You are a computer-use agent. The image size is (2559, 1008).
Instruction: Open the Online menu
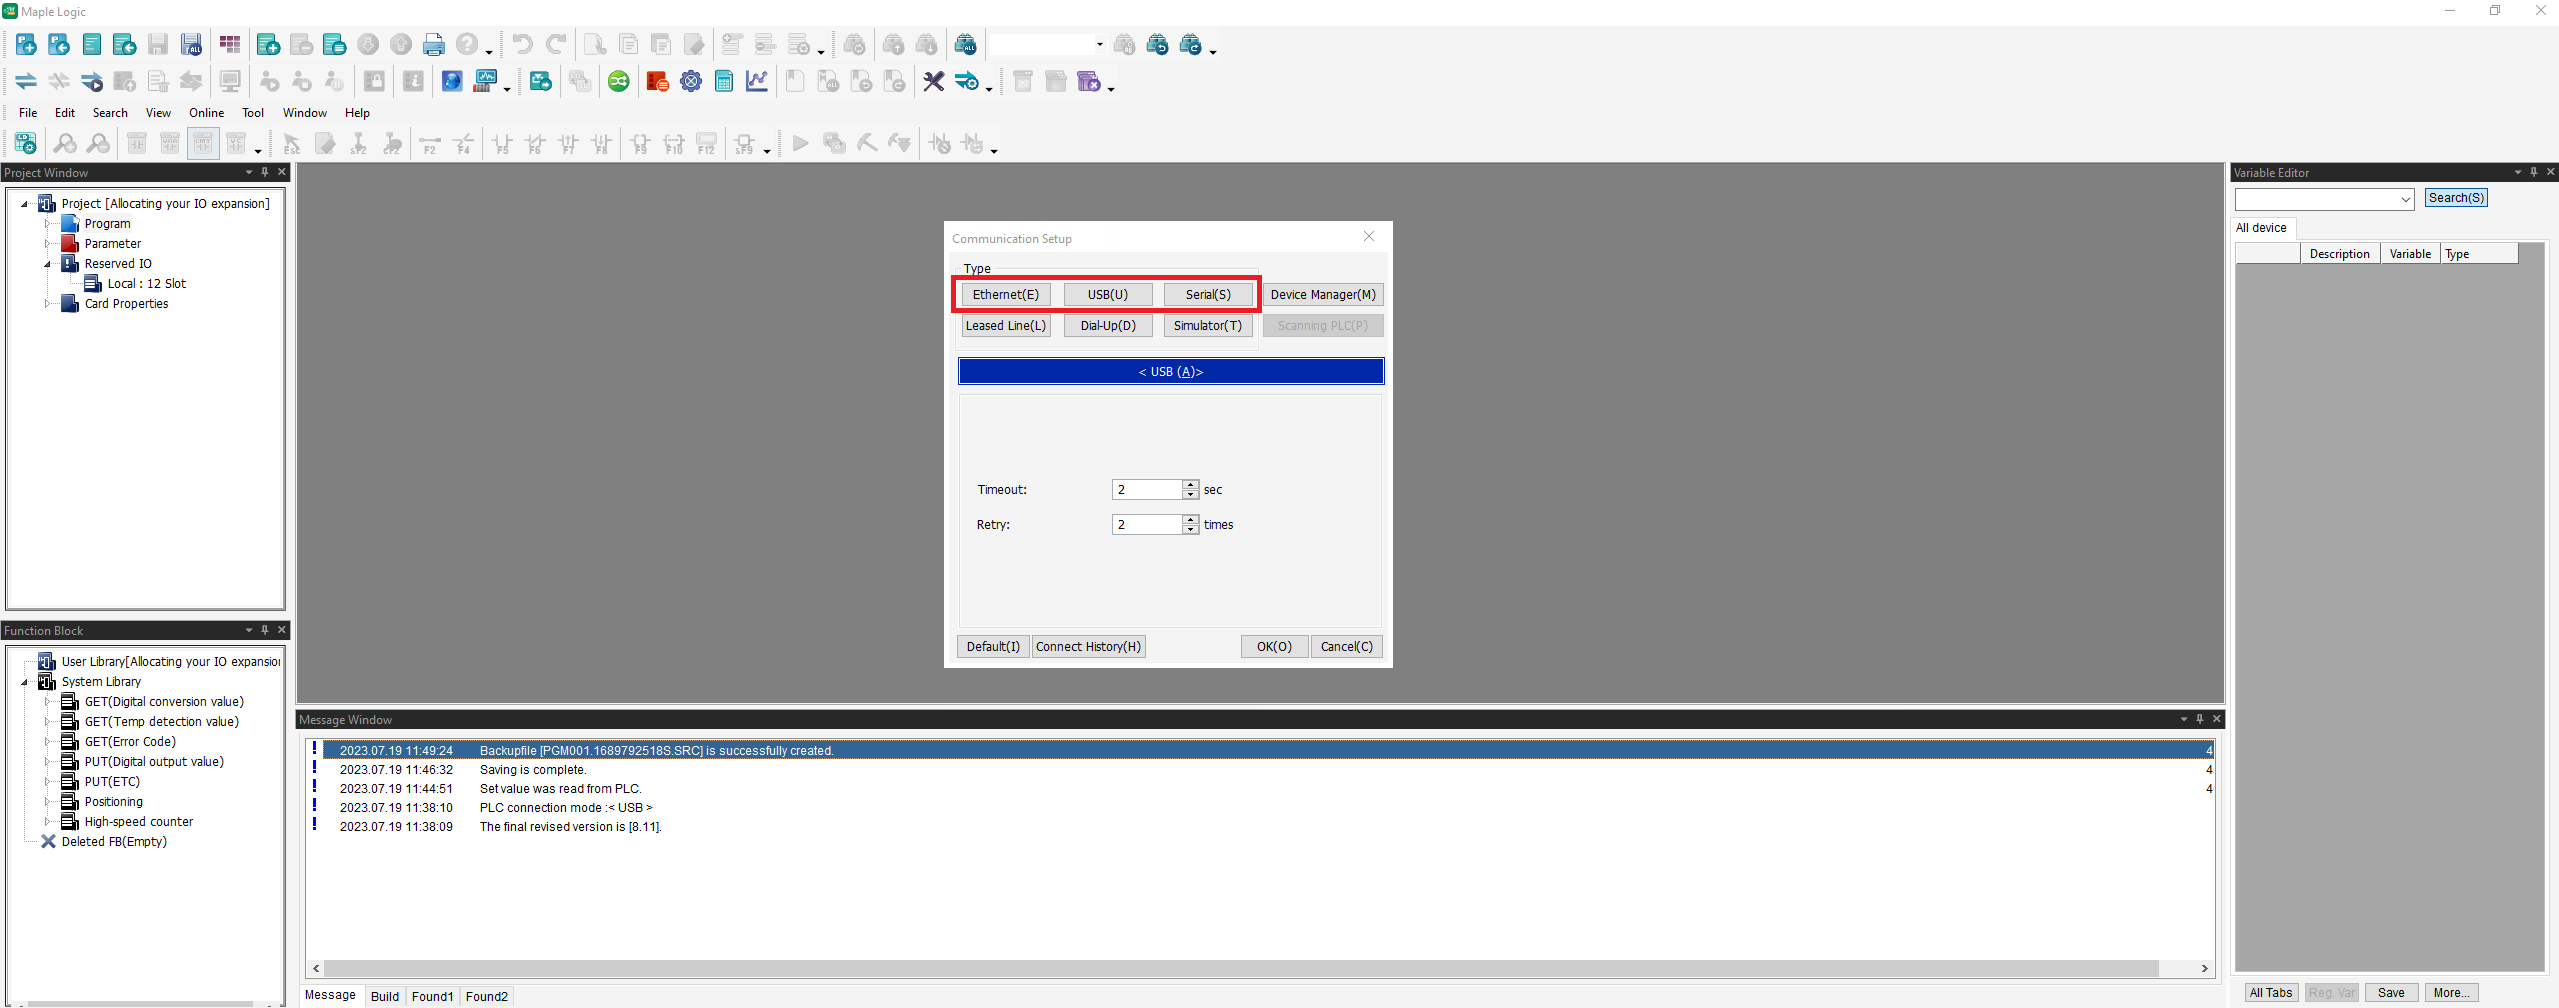(x=207, y=113)
